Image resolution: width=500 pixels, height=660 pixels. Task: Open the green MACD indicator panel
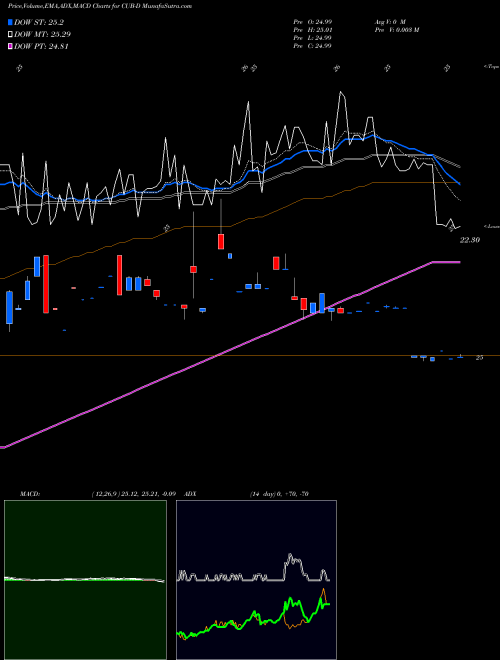[85, 580]
